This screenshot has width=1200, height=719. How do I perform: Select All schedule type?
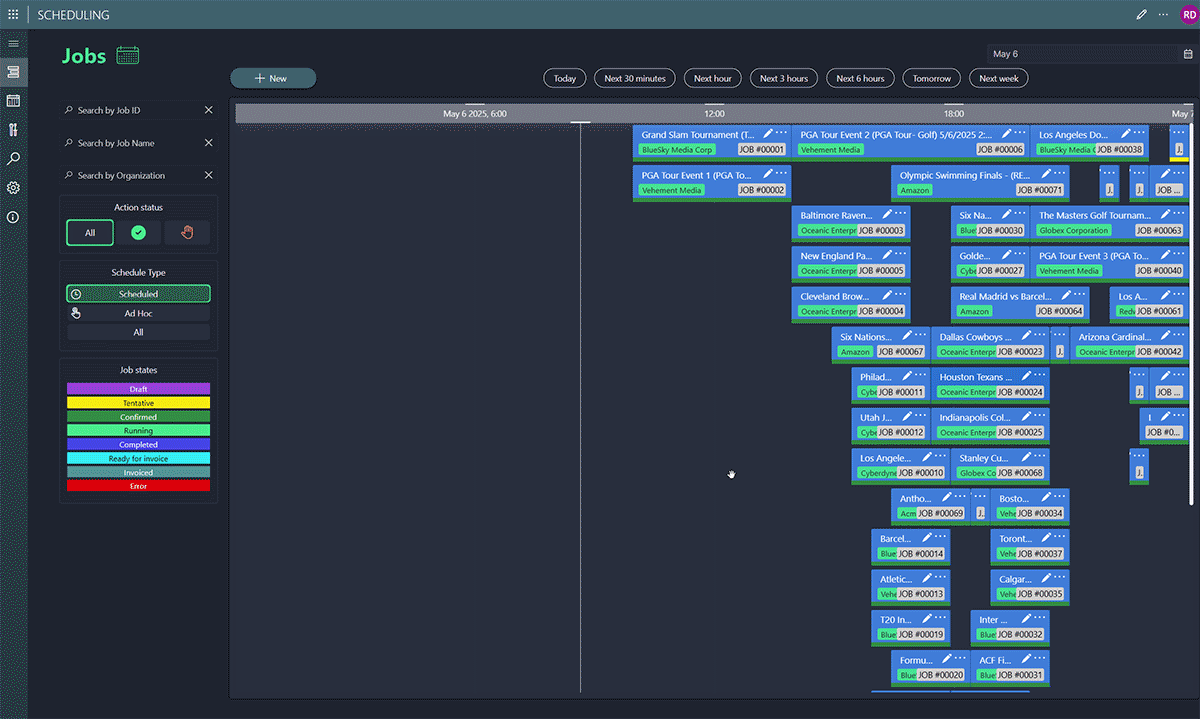(x=139, y=332)
